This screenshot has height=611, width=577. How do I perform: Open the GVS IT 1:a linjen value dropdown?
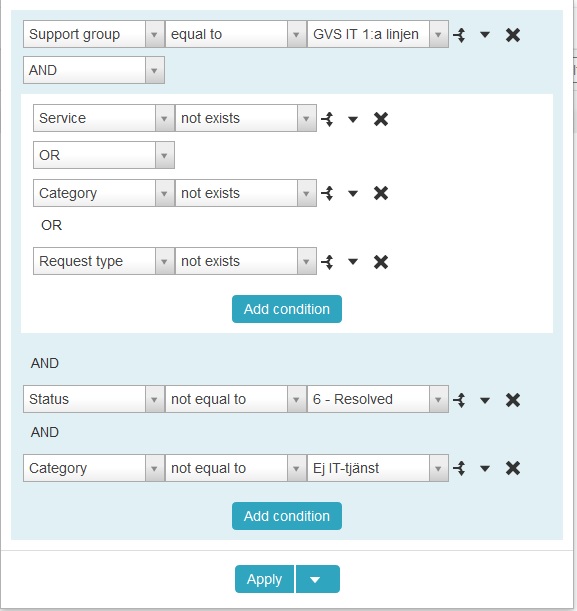click(378, 34)
